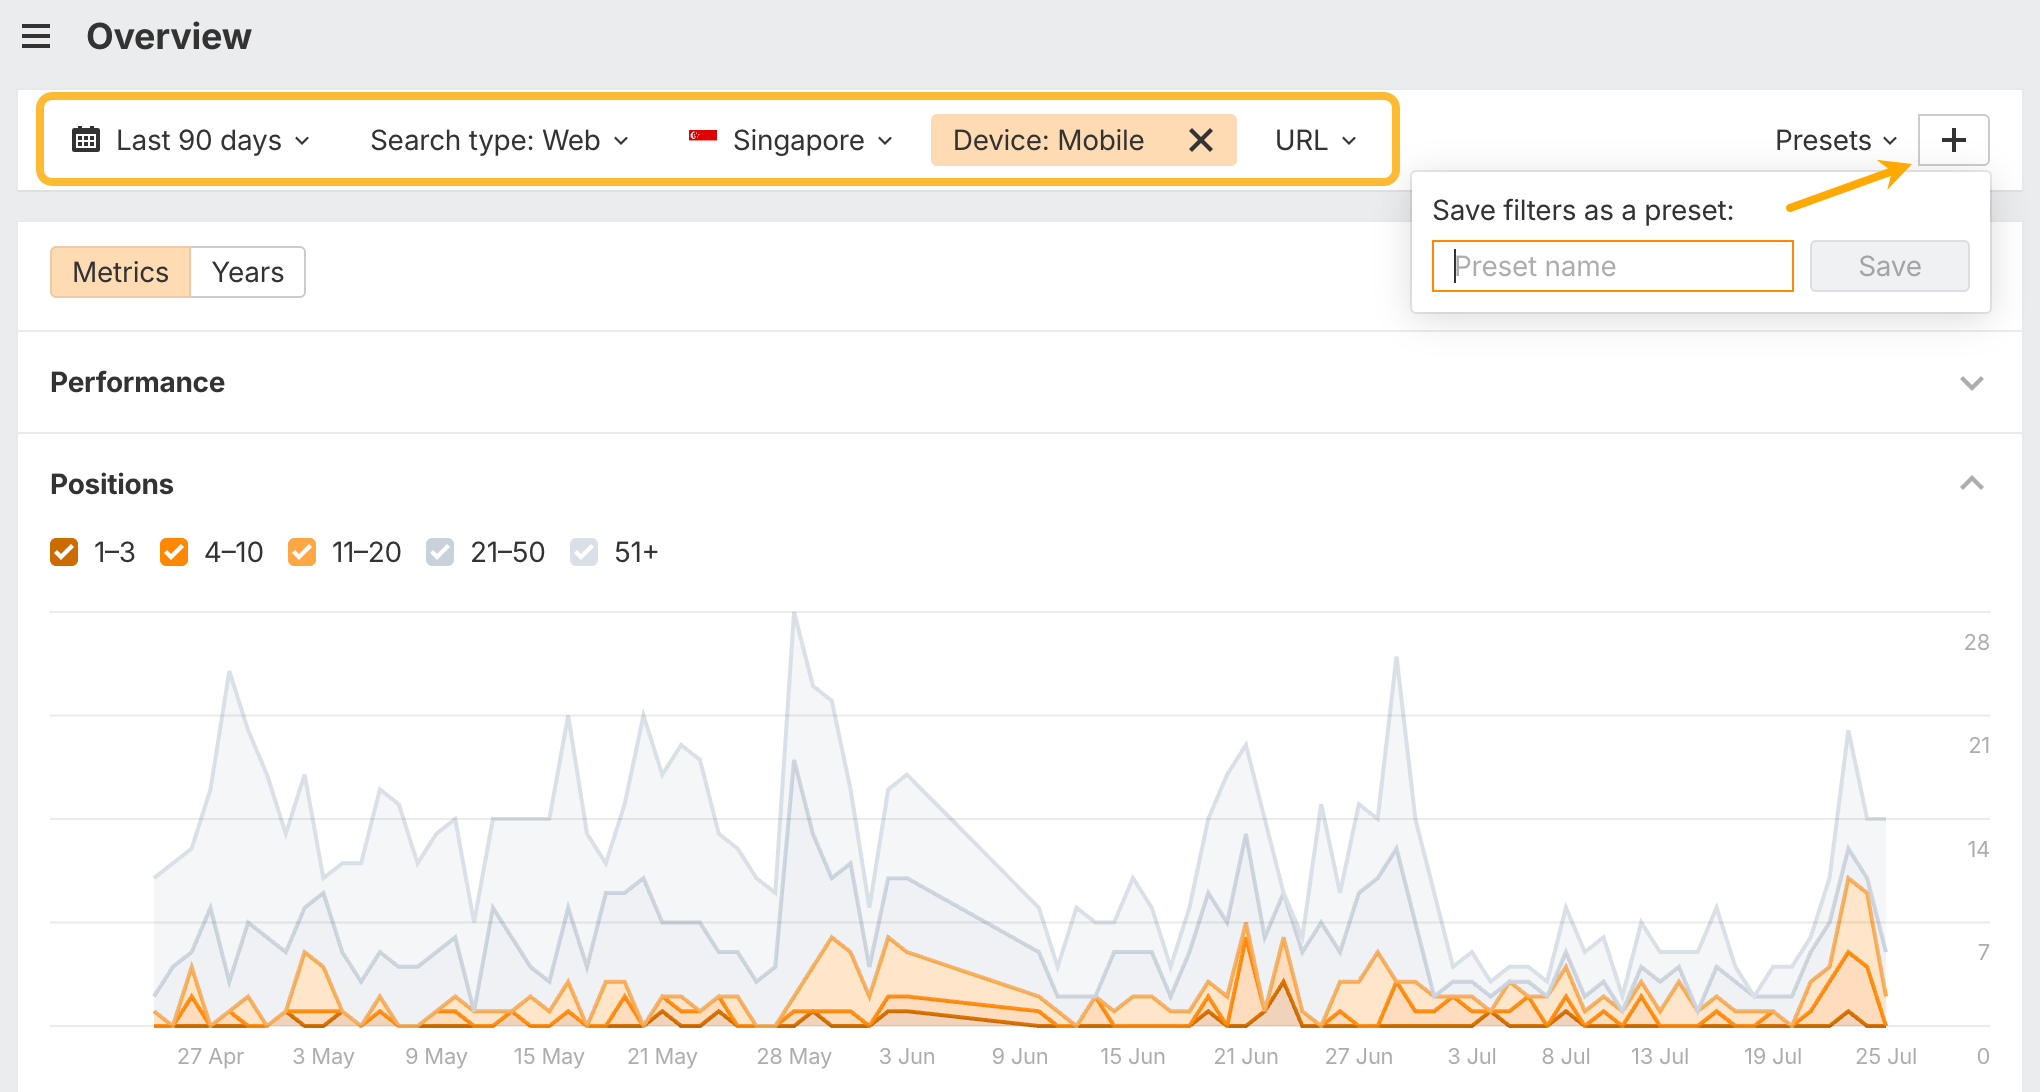Open the URL filter dropdown

tap(1315, 140)
